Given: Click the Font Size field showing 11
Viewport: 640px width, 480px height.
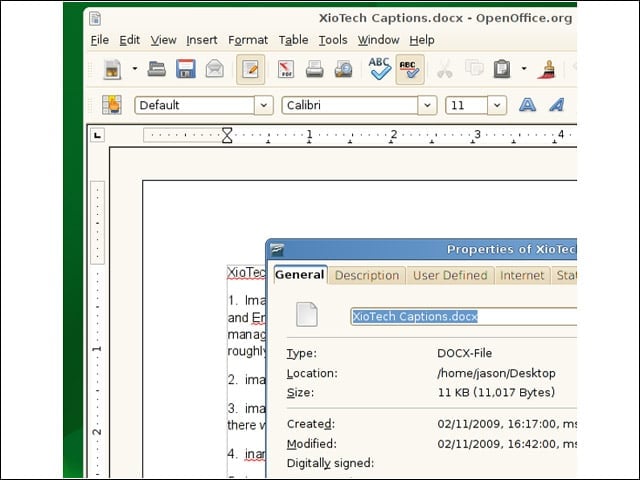Looking at the screenshot, I should [467, 105].
